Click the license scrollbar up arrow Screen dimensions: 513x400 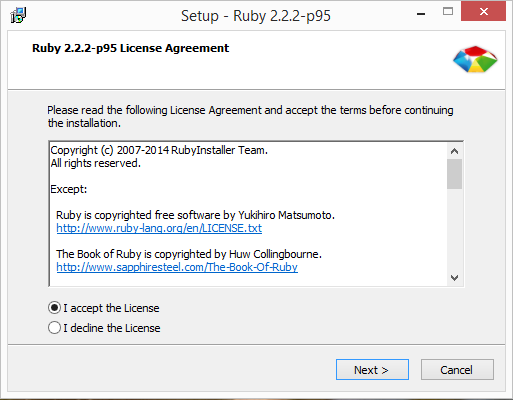[454, 151]
